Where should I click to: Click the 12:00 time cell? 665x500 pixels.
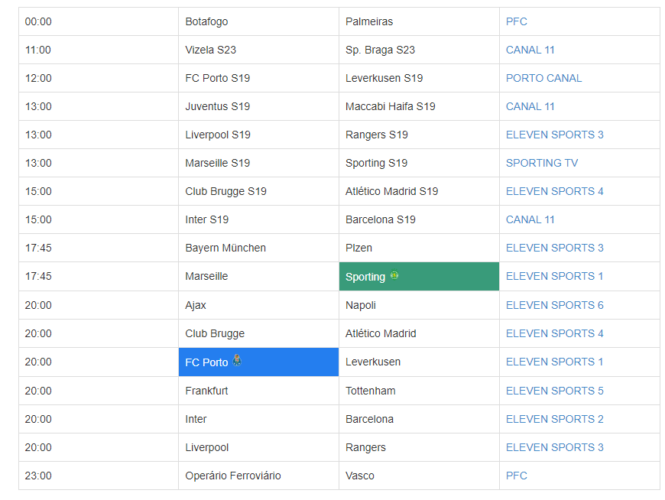pyautogui.click(x=98, y=78)
